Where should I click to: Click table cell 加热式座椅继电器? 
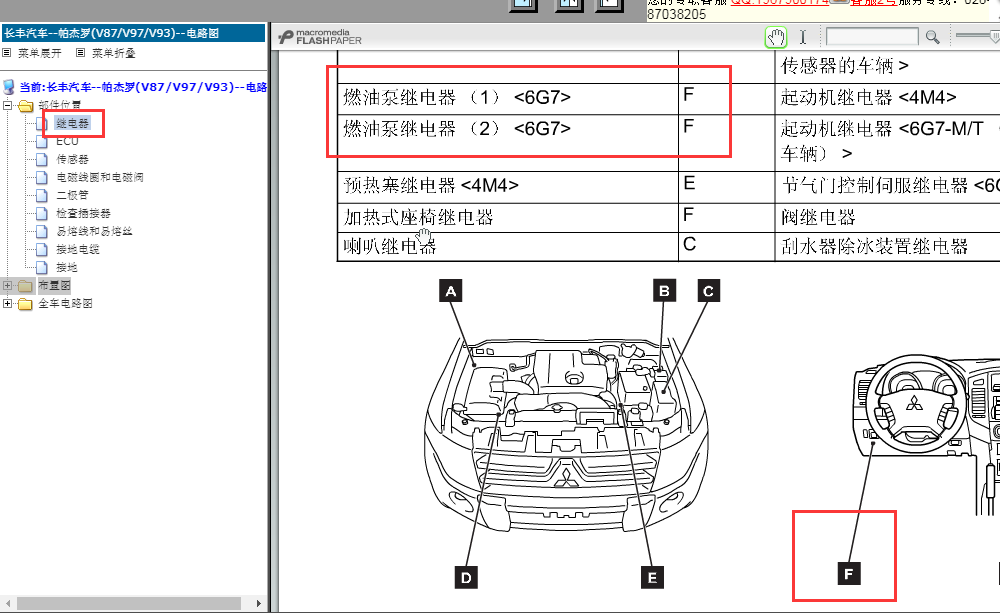[x=508, y=218]
